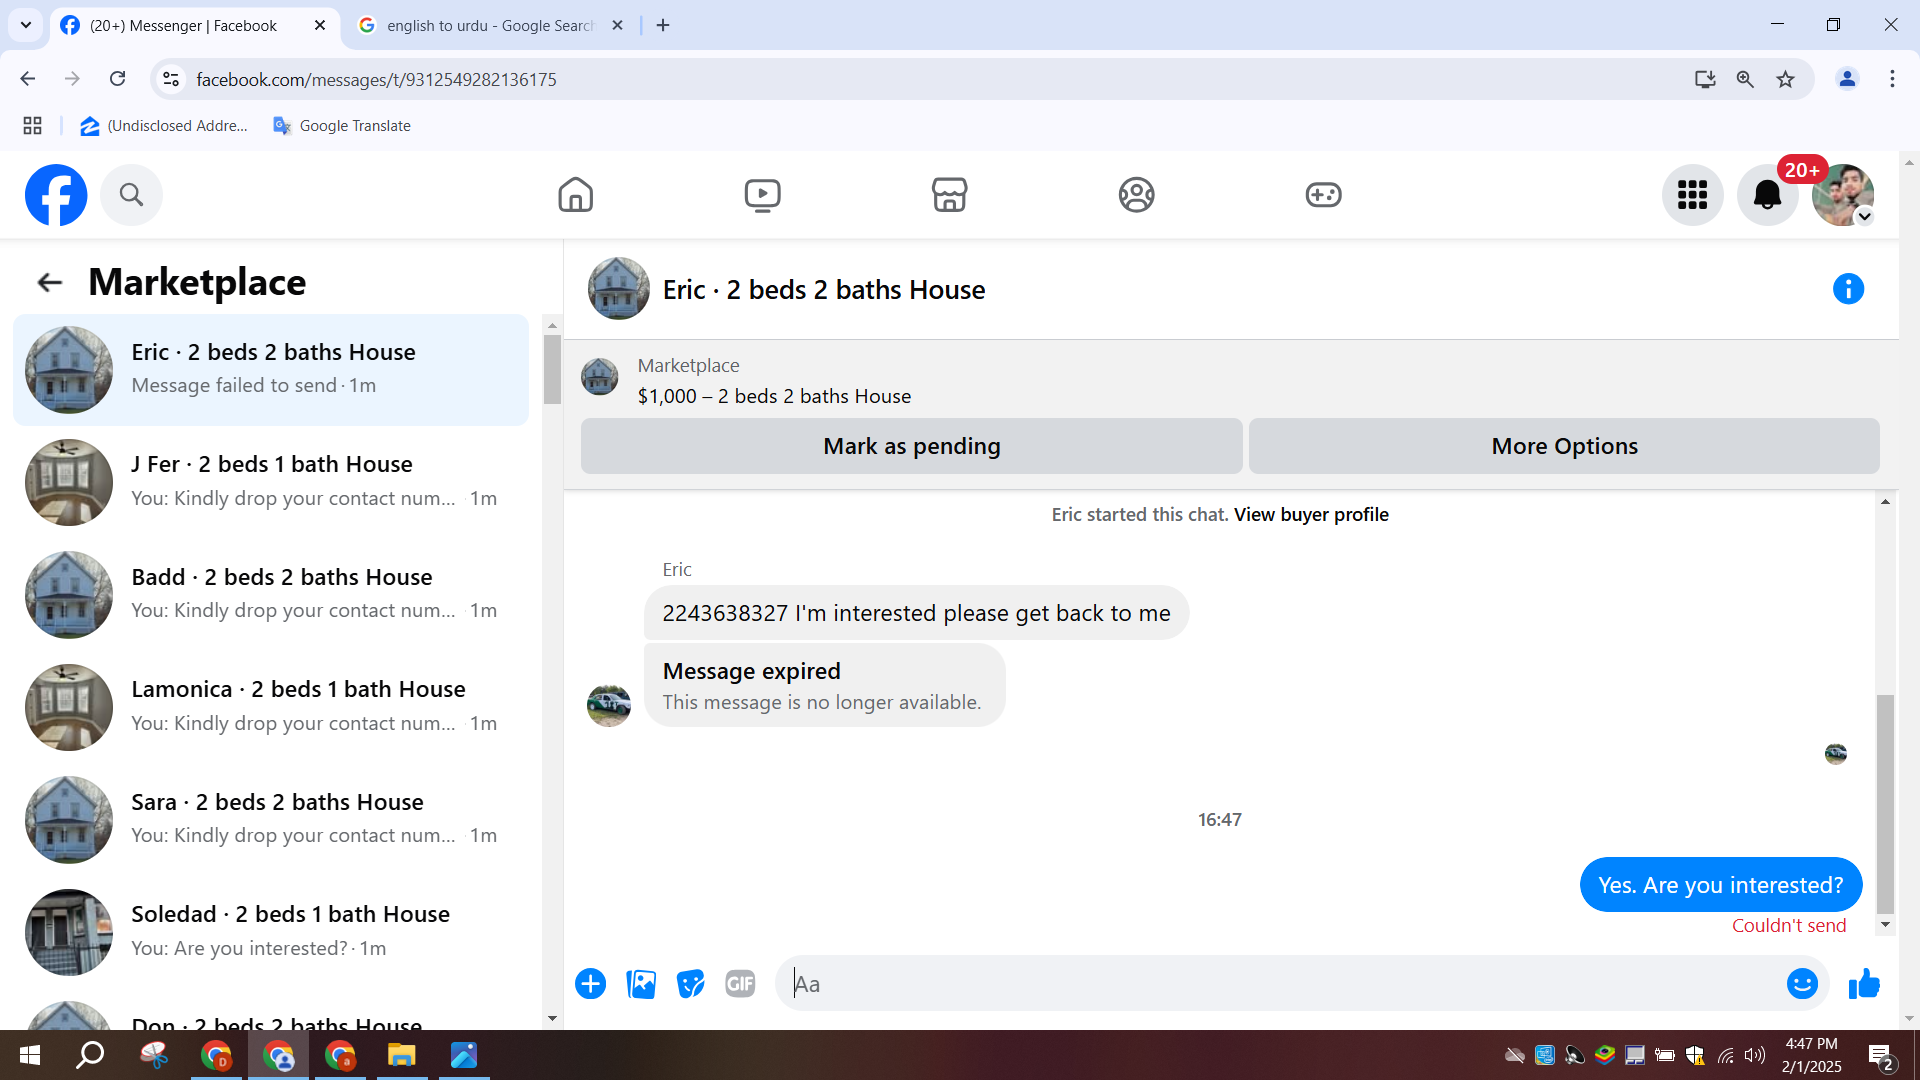Open View buyer profile link

1311,514
